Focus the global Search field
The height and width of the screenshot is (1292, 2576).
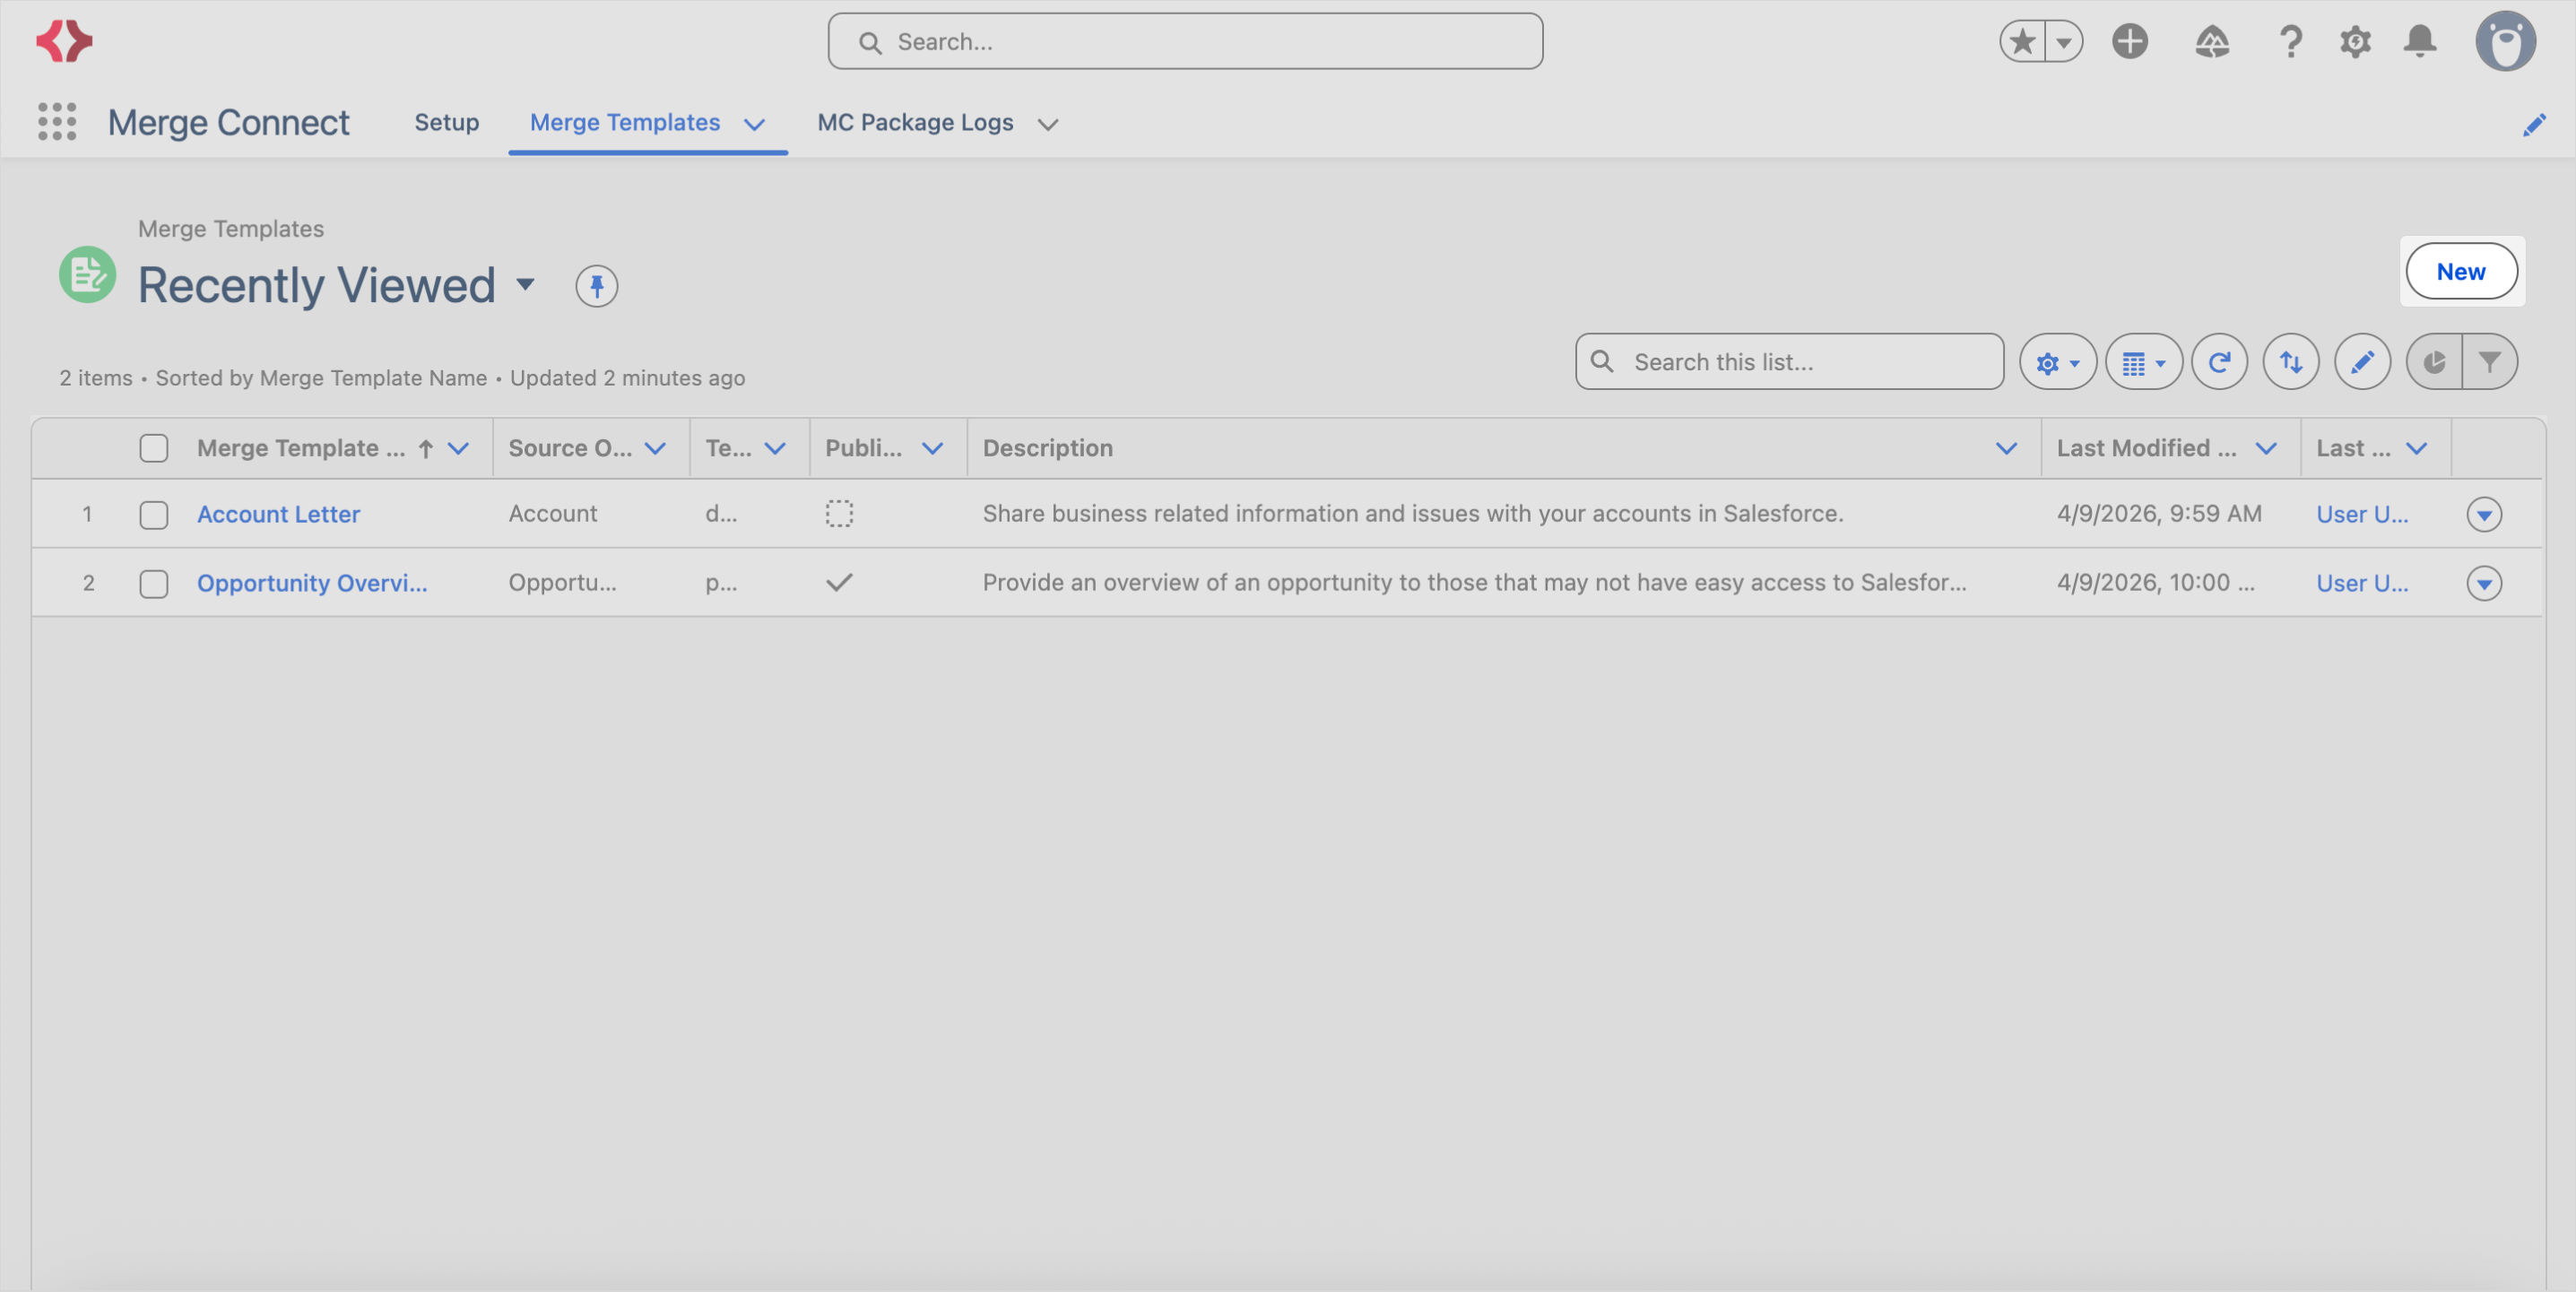pos(1185,41)
